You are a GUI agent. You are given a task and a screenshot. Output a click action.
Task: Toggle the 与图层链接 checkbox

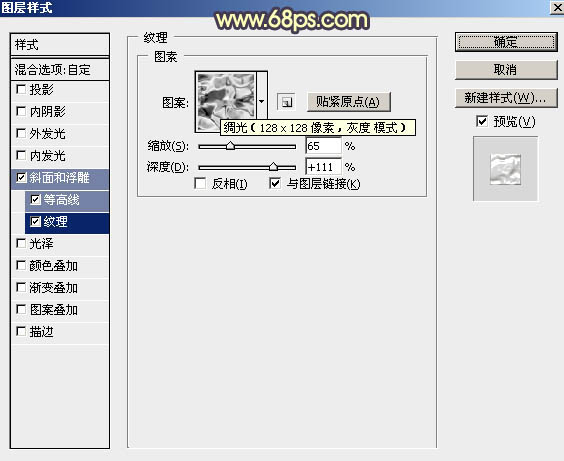click(x=275, y=184)
